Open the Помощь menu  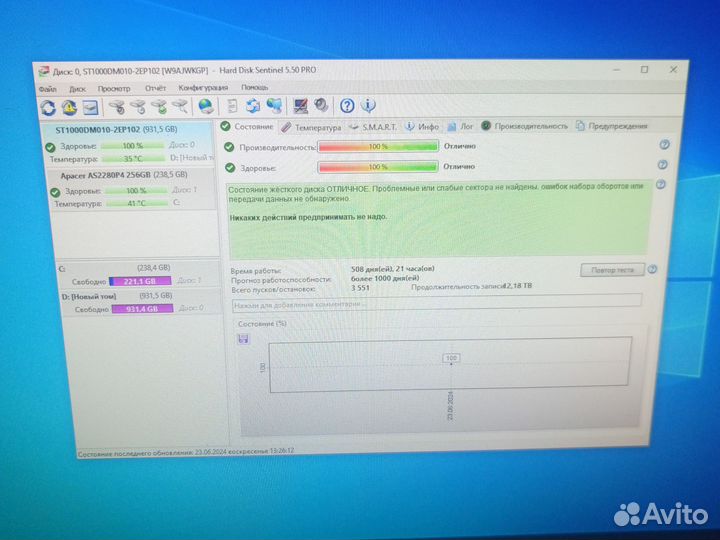pyautogui.click(x=254, y=87)
